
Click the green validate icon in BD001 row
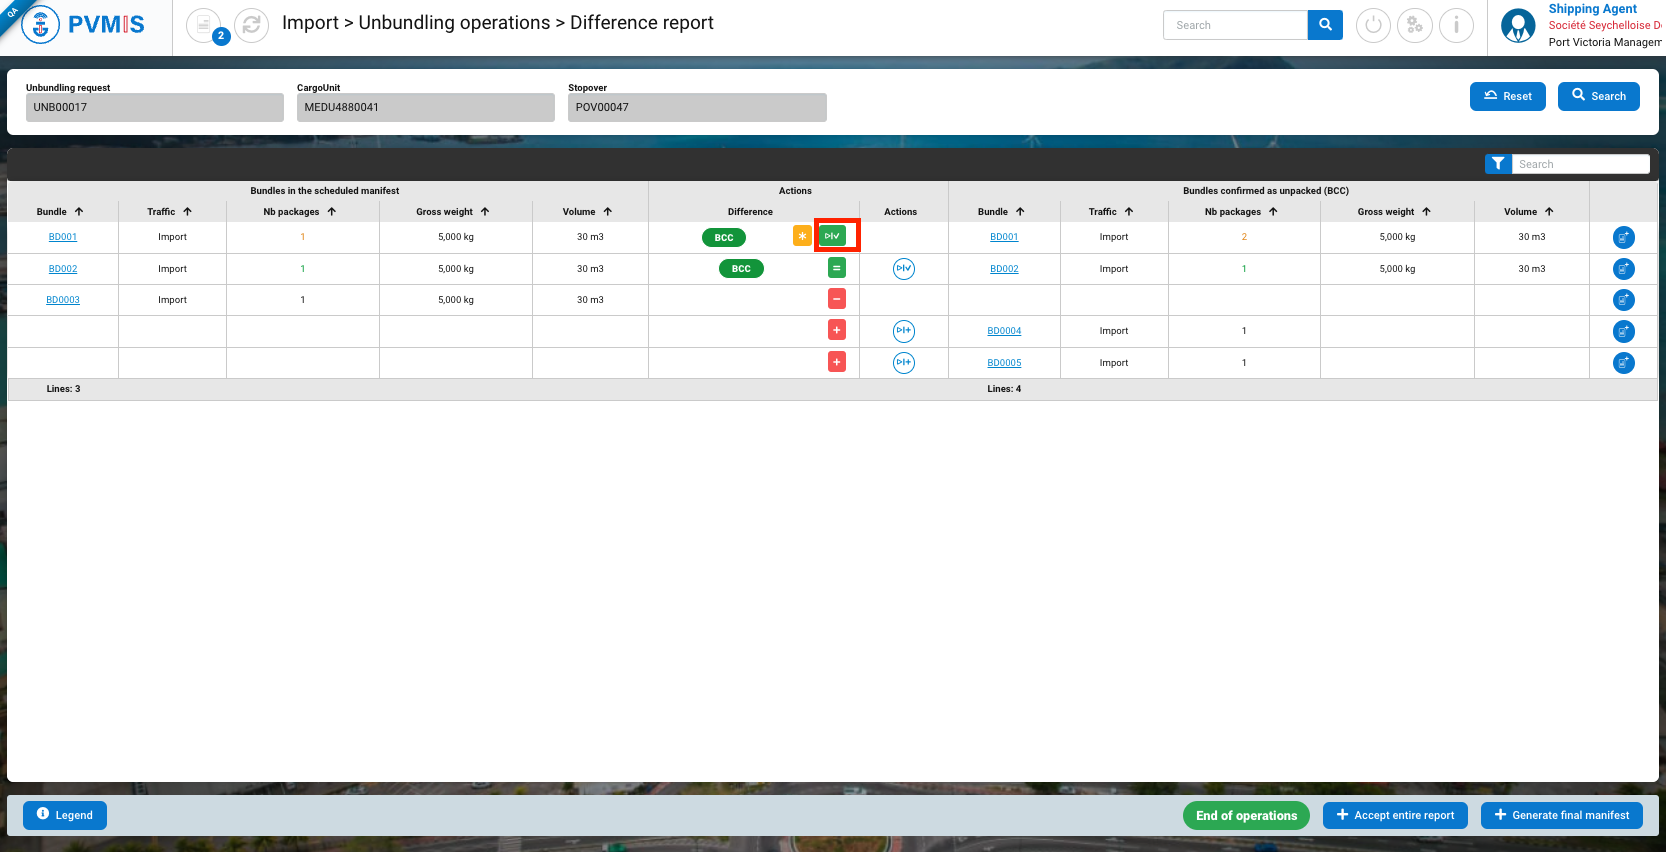[832, 236]
